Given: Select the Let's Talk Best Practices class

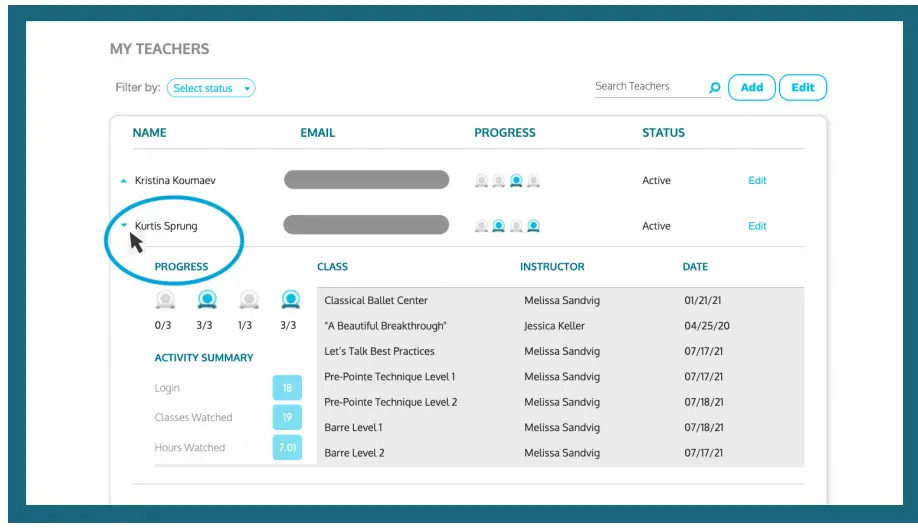Looking at the screenshot, I should [x=379, y=351].
